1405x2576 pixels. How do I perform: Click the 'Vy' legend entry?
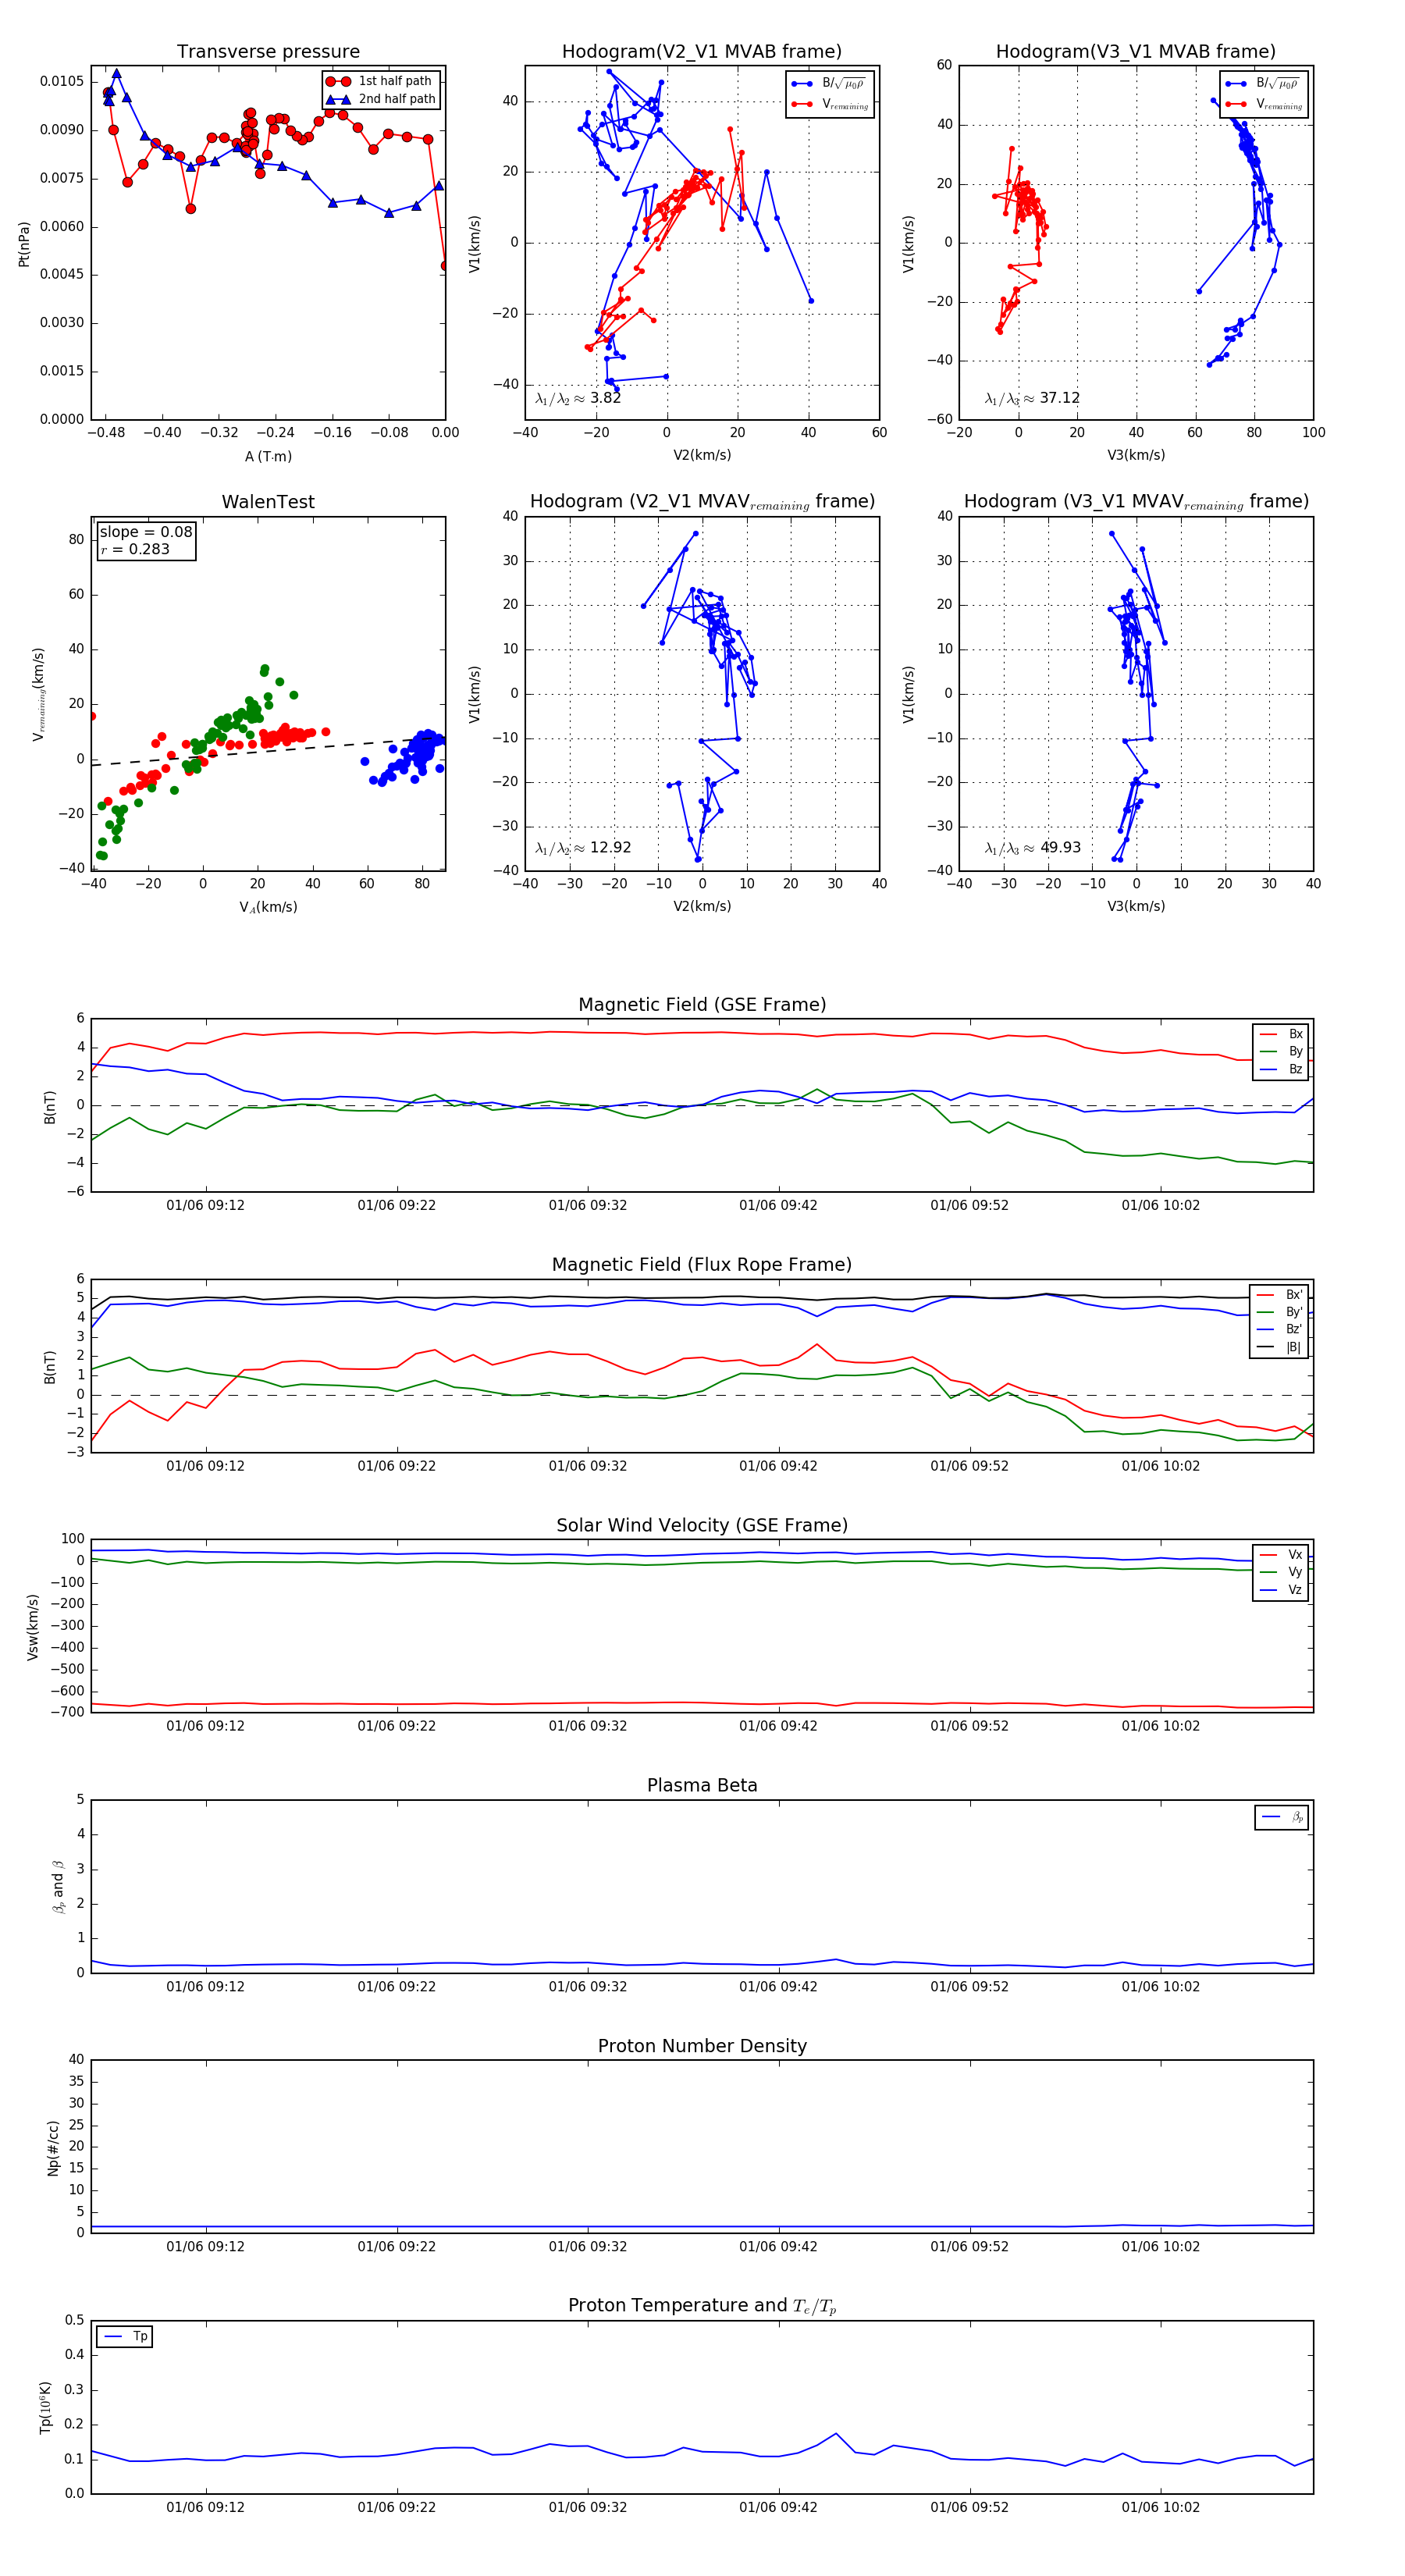[x=1281, y=1572]
